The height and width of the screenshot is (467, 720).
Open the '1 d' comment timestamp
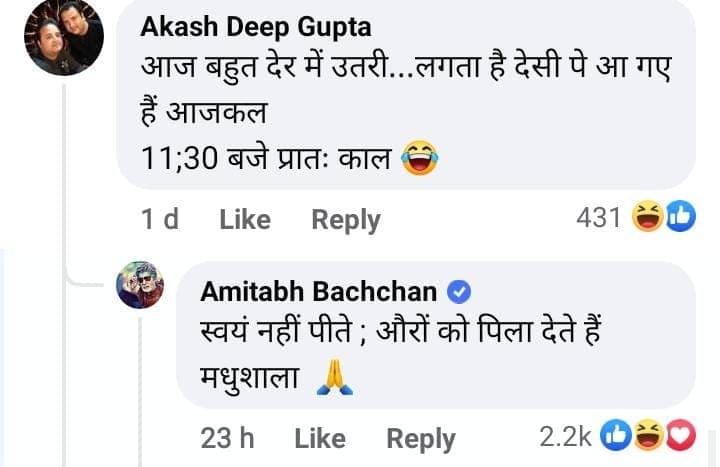160,219
